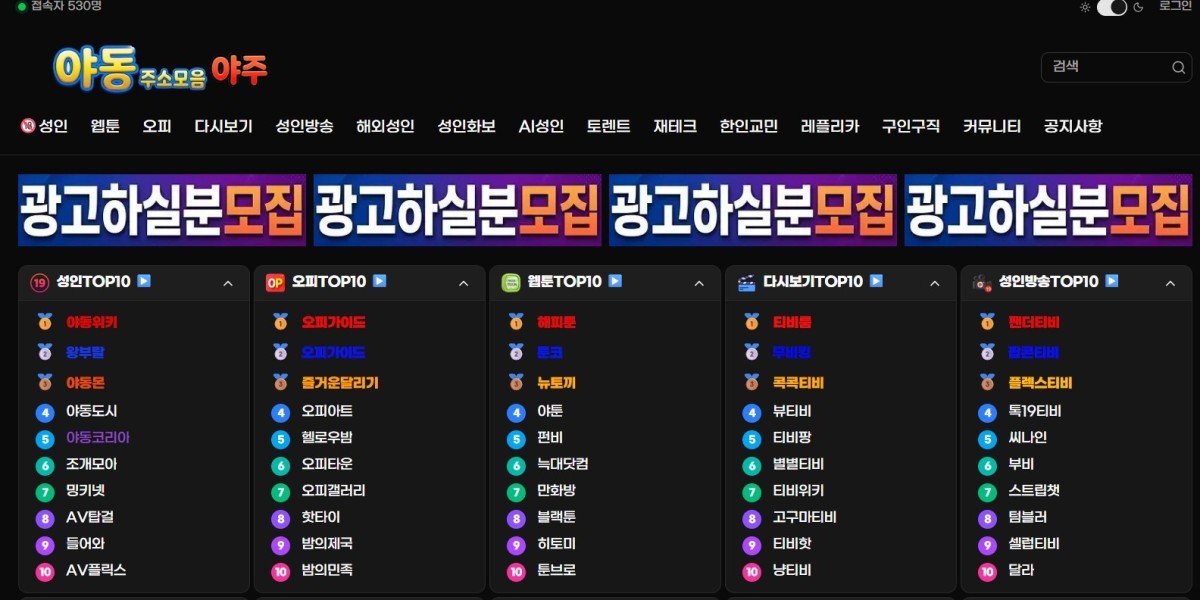Viewport: 1200px width, 600px height.
Task: Click the number 10 badge beside 툰브로
Action: click(516, 572)
